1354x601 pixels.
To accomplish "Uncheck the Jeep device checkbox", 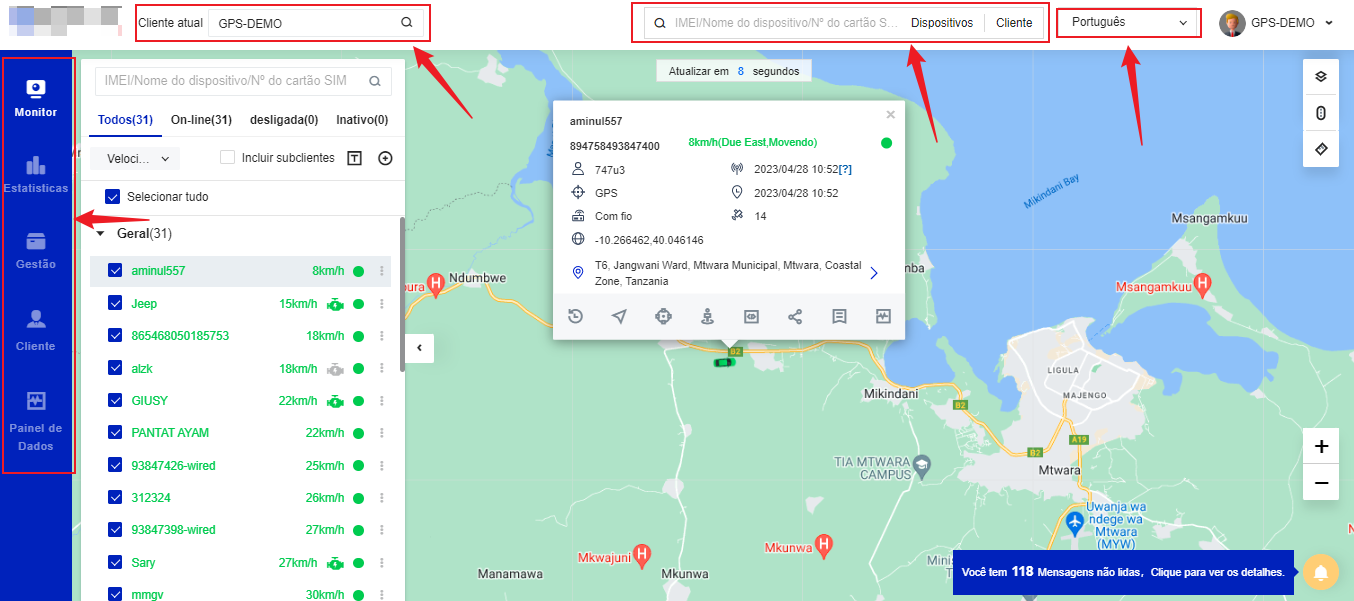I will 115,304.
